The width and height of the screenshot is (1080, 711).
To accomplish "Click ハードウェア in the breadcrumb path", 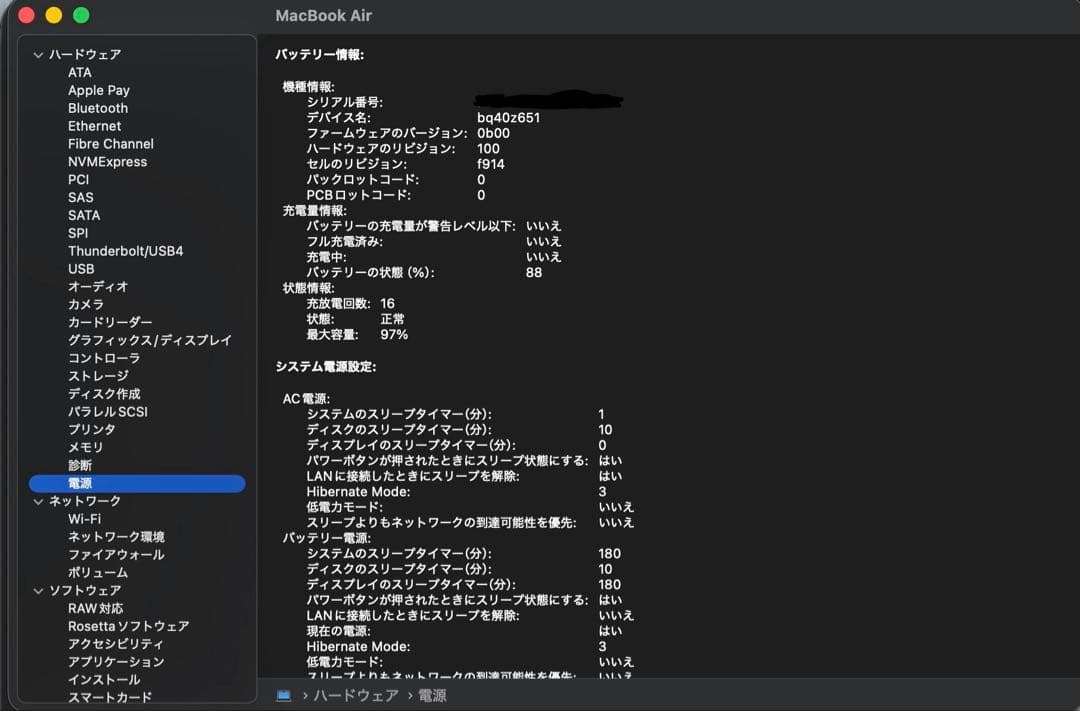I will tap(353, 694).
